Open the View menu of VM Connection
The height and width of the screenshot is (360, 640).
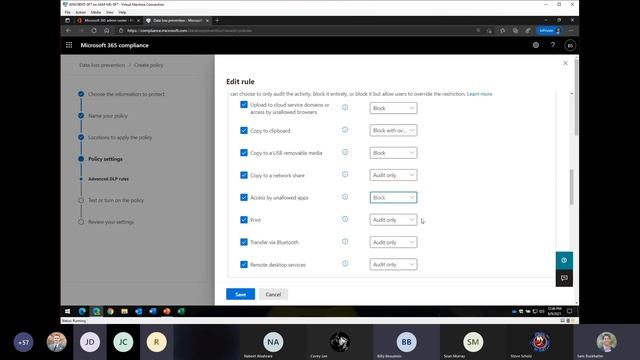coord(110,12)
